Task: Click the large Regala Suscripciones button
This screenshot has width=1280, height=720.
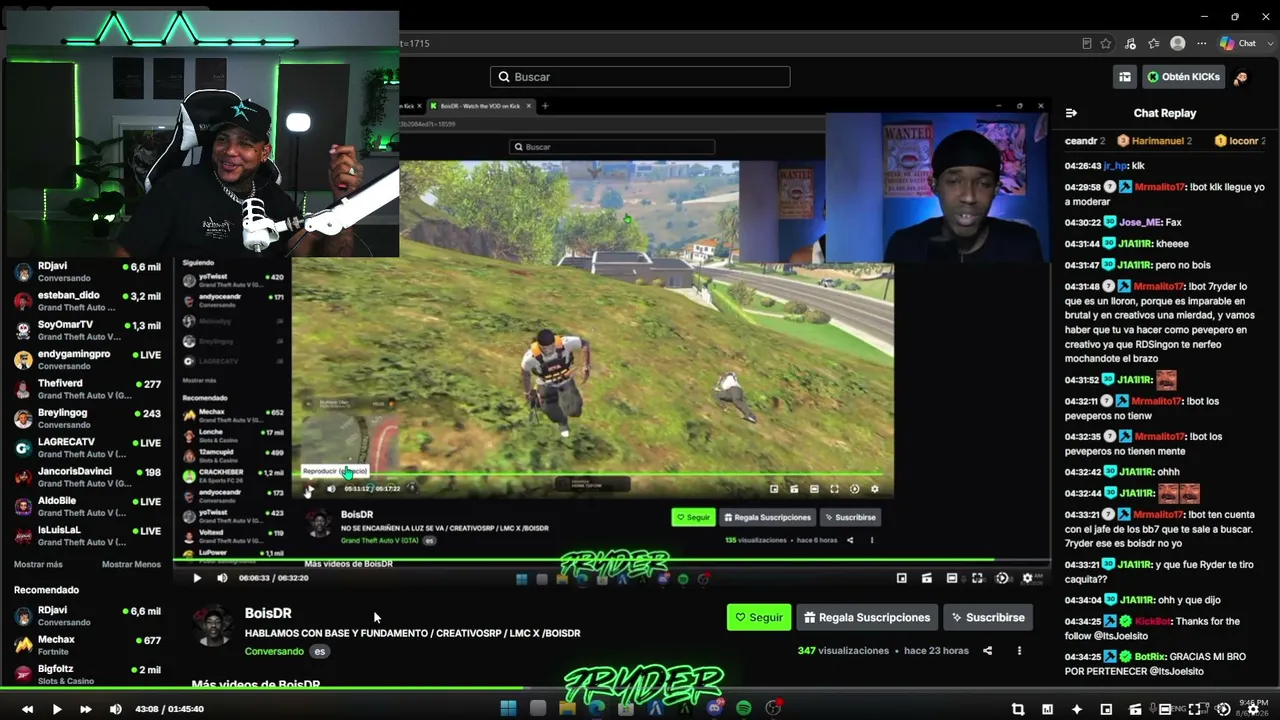Action: tap(867, 617)
